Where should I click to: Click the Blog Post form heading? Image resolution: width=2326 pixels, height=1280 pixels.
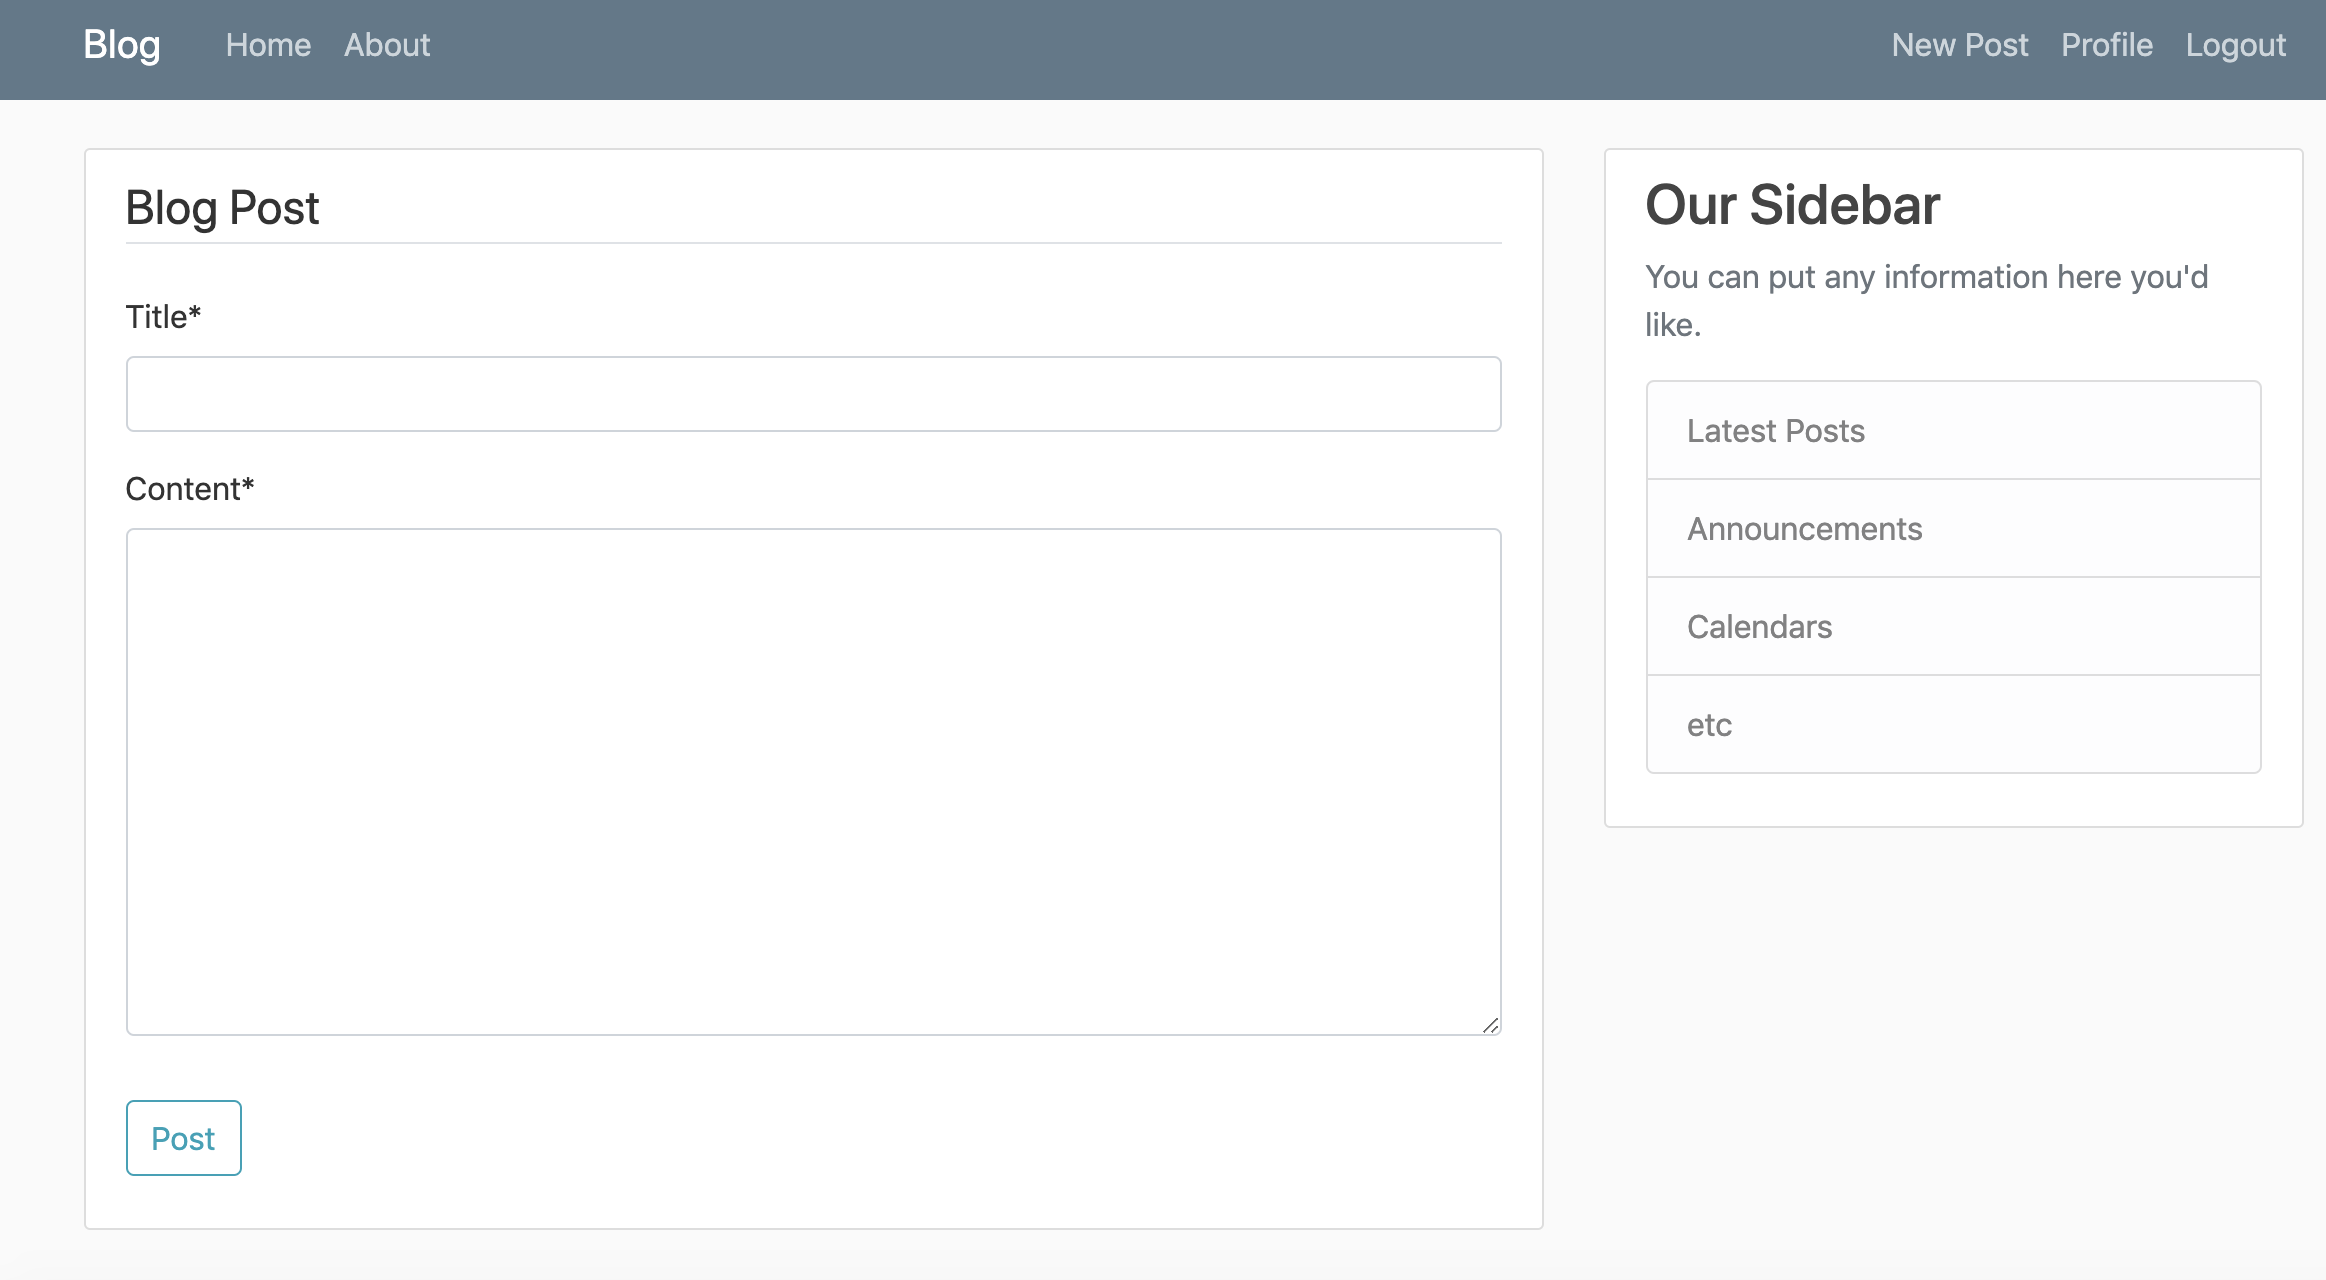point(222,207)
